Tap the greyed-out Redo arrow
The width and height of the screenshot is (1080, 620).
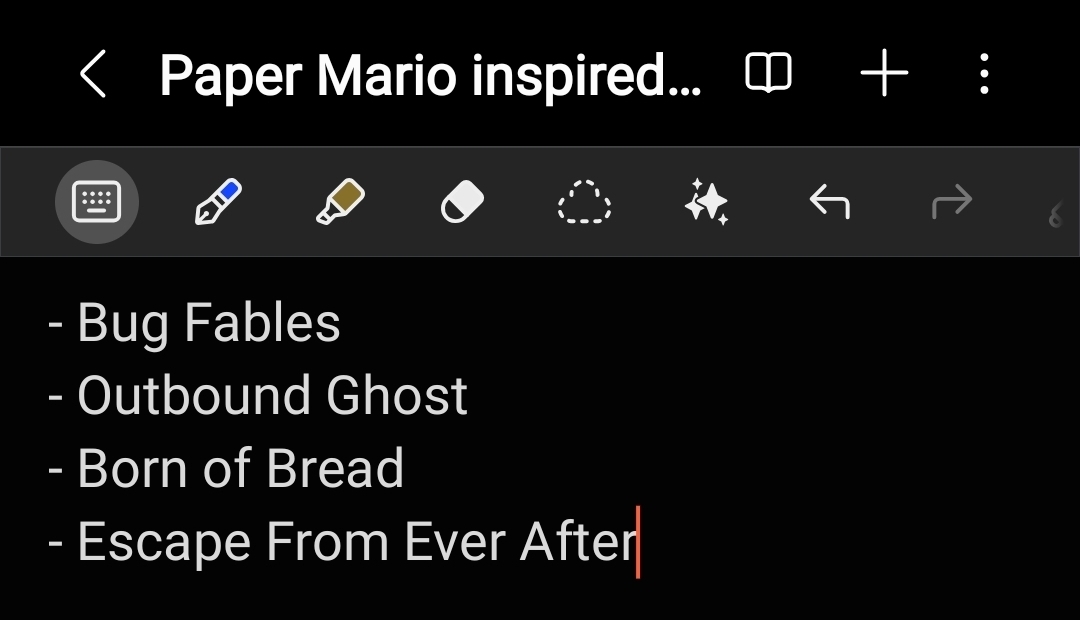pos(951,203)
